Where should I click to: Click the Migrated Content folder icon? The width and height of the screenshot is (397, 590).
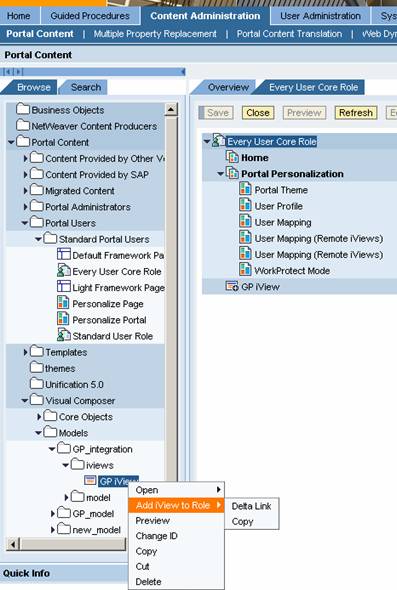(x=37, y=190)
